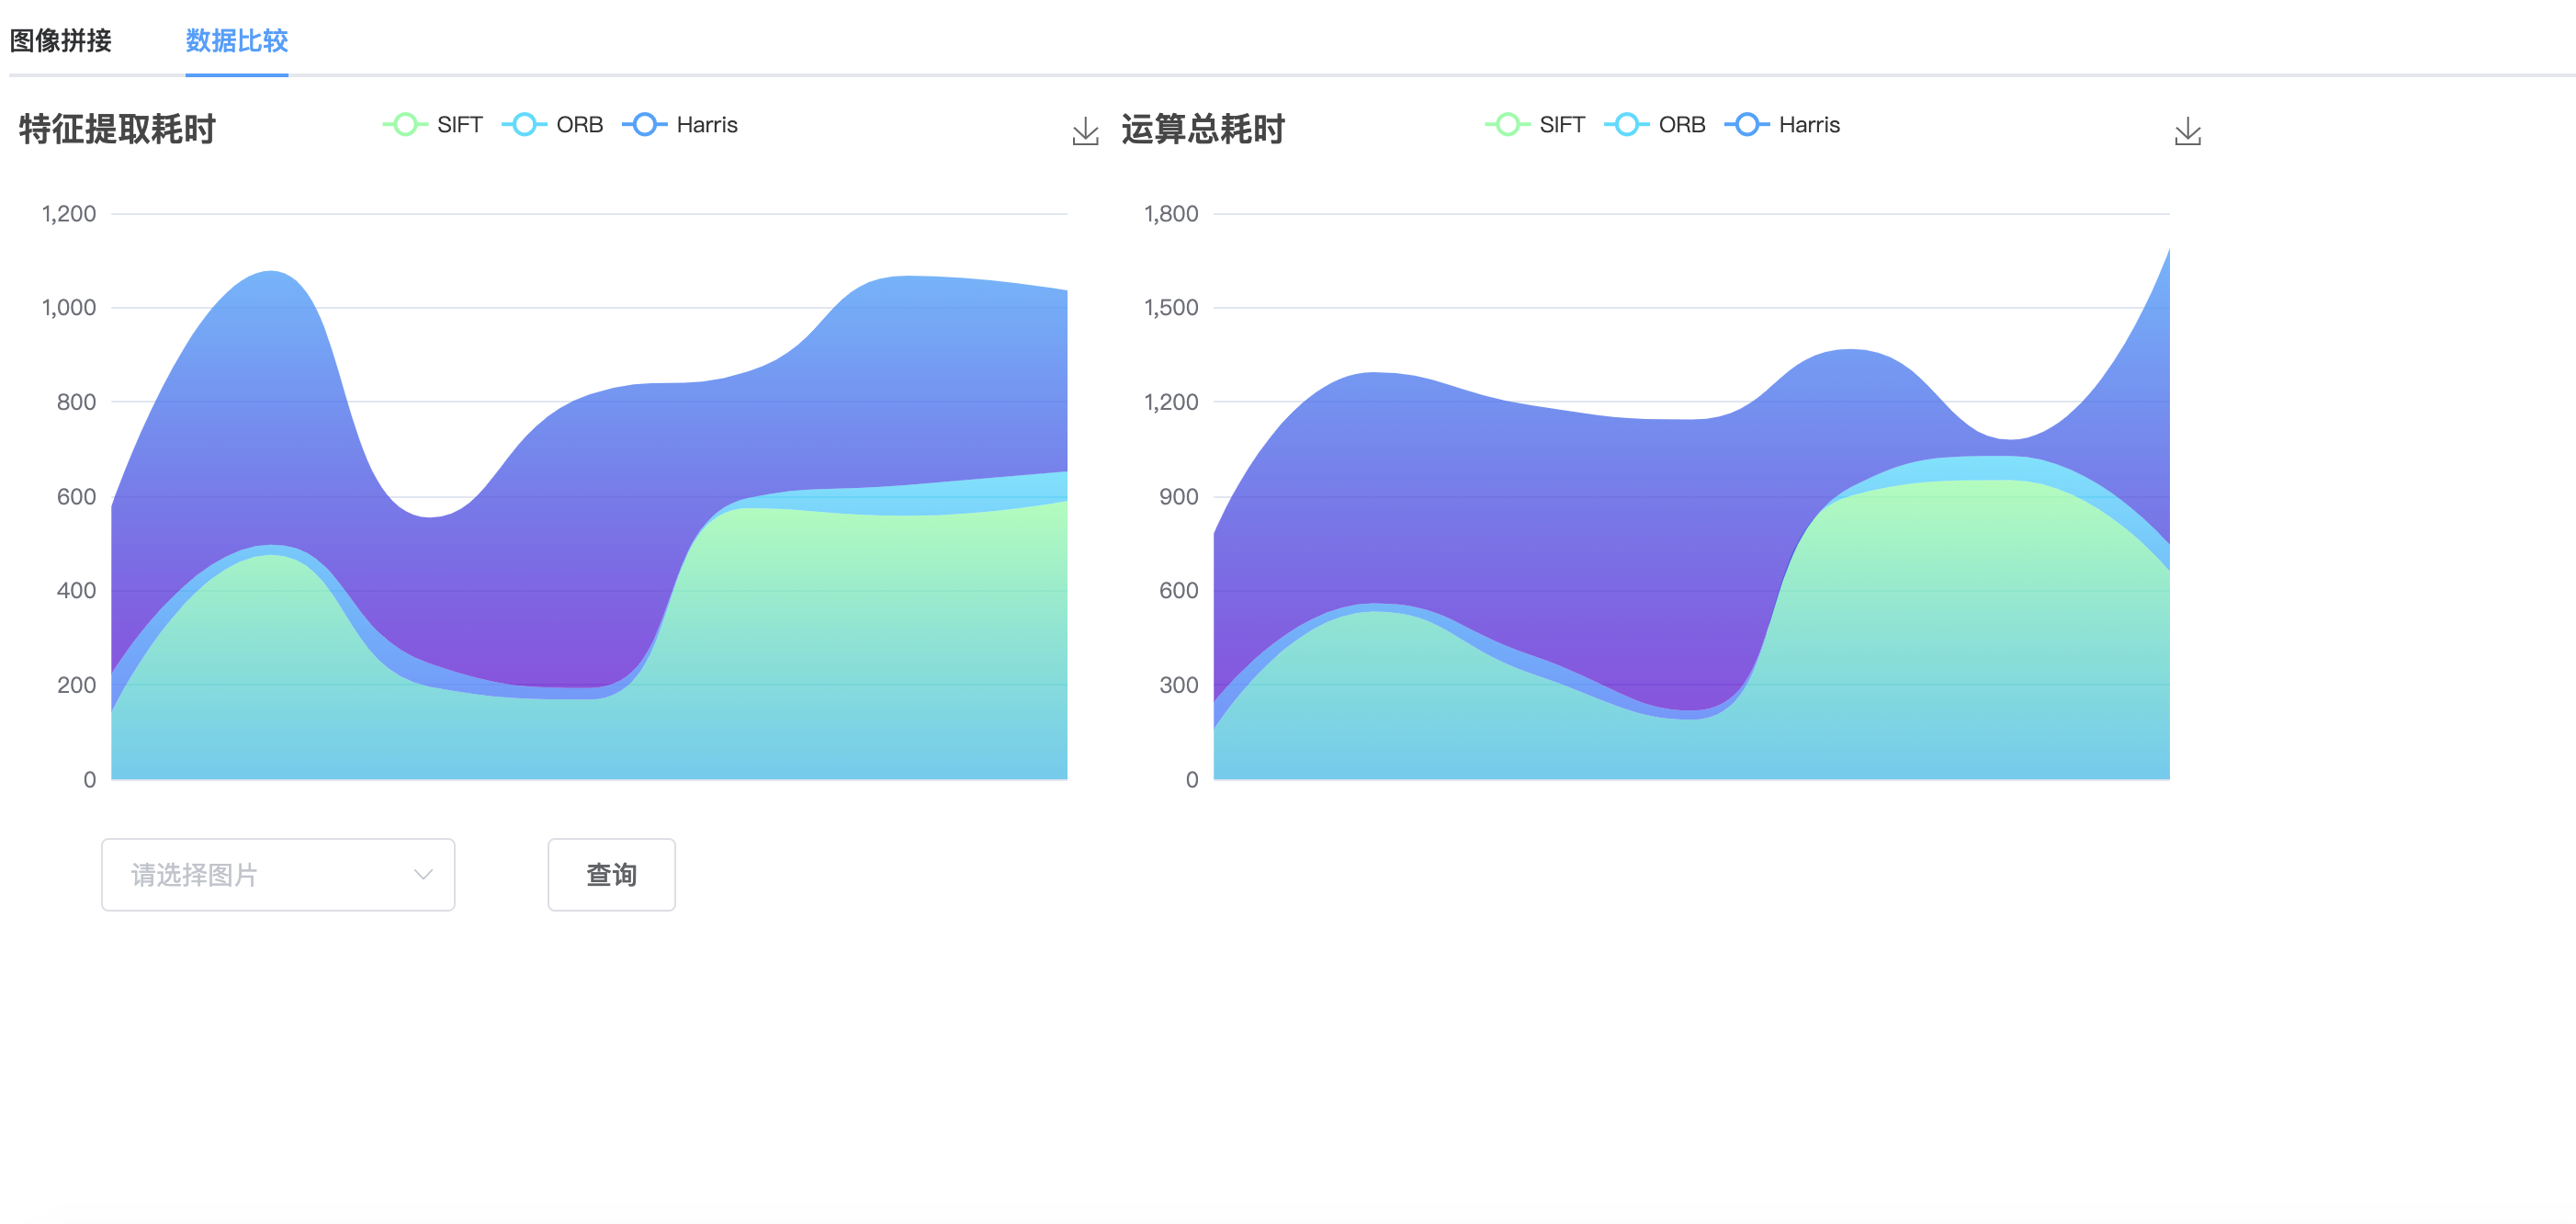Screen dimensions: 2576x1224
Task: Click ORB cyan circle marker in right legend
Action: (x=1627, y=125)
